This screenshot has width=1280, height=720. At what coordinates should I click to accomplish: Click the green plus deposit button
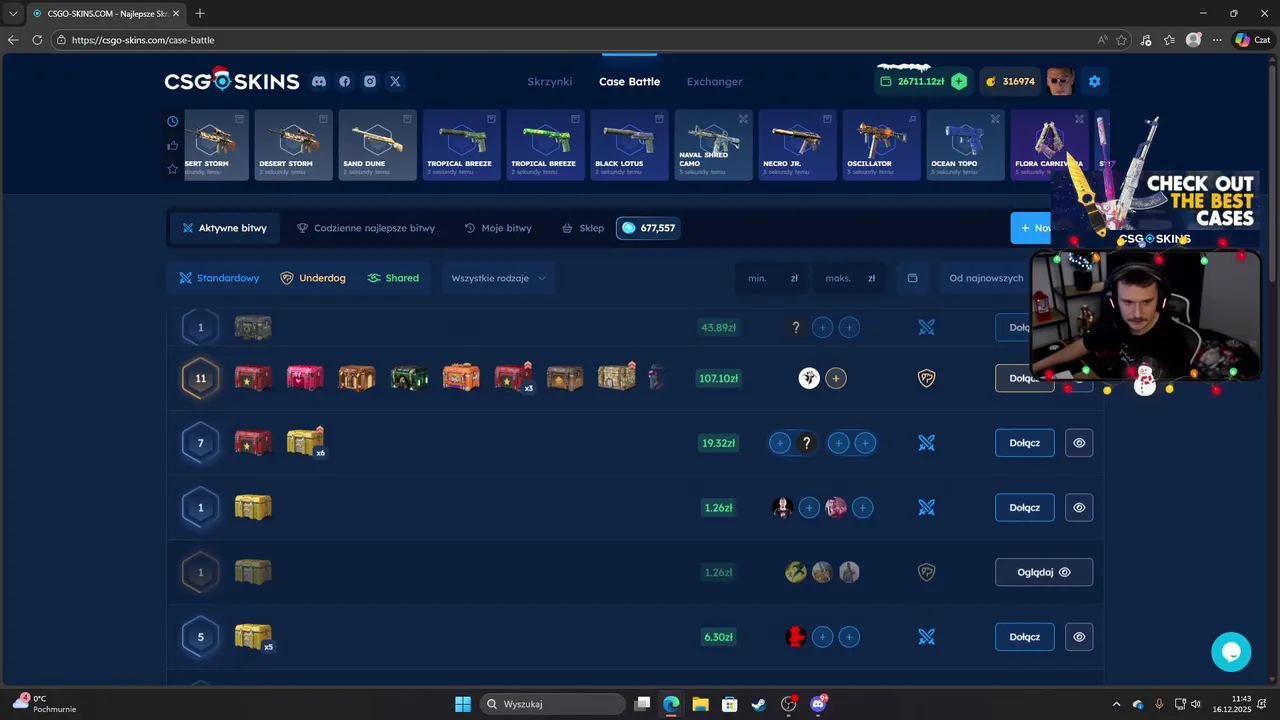click(x=959, y=81)
